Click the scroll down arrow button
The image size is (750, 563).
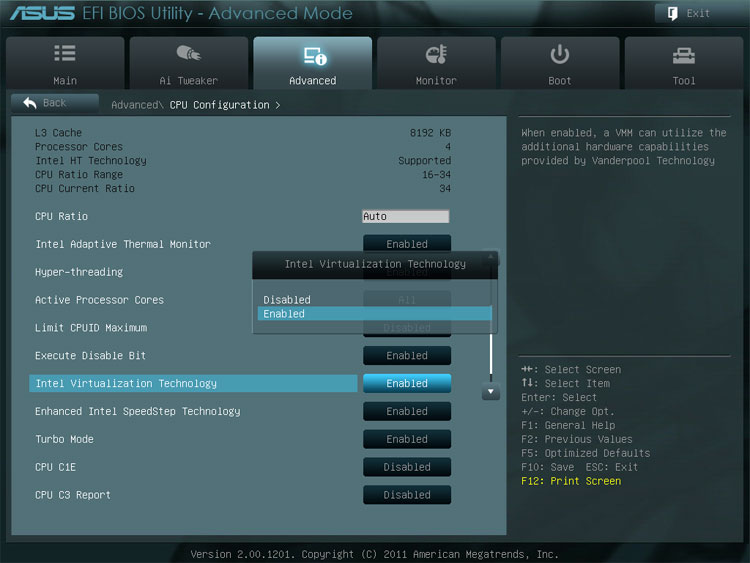[x=491, y=391]
